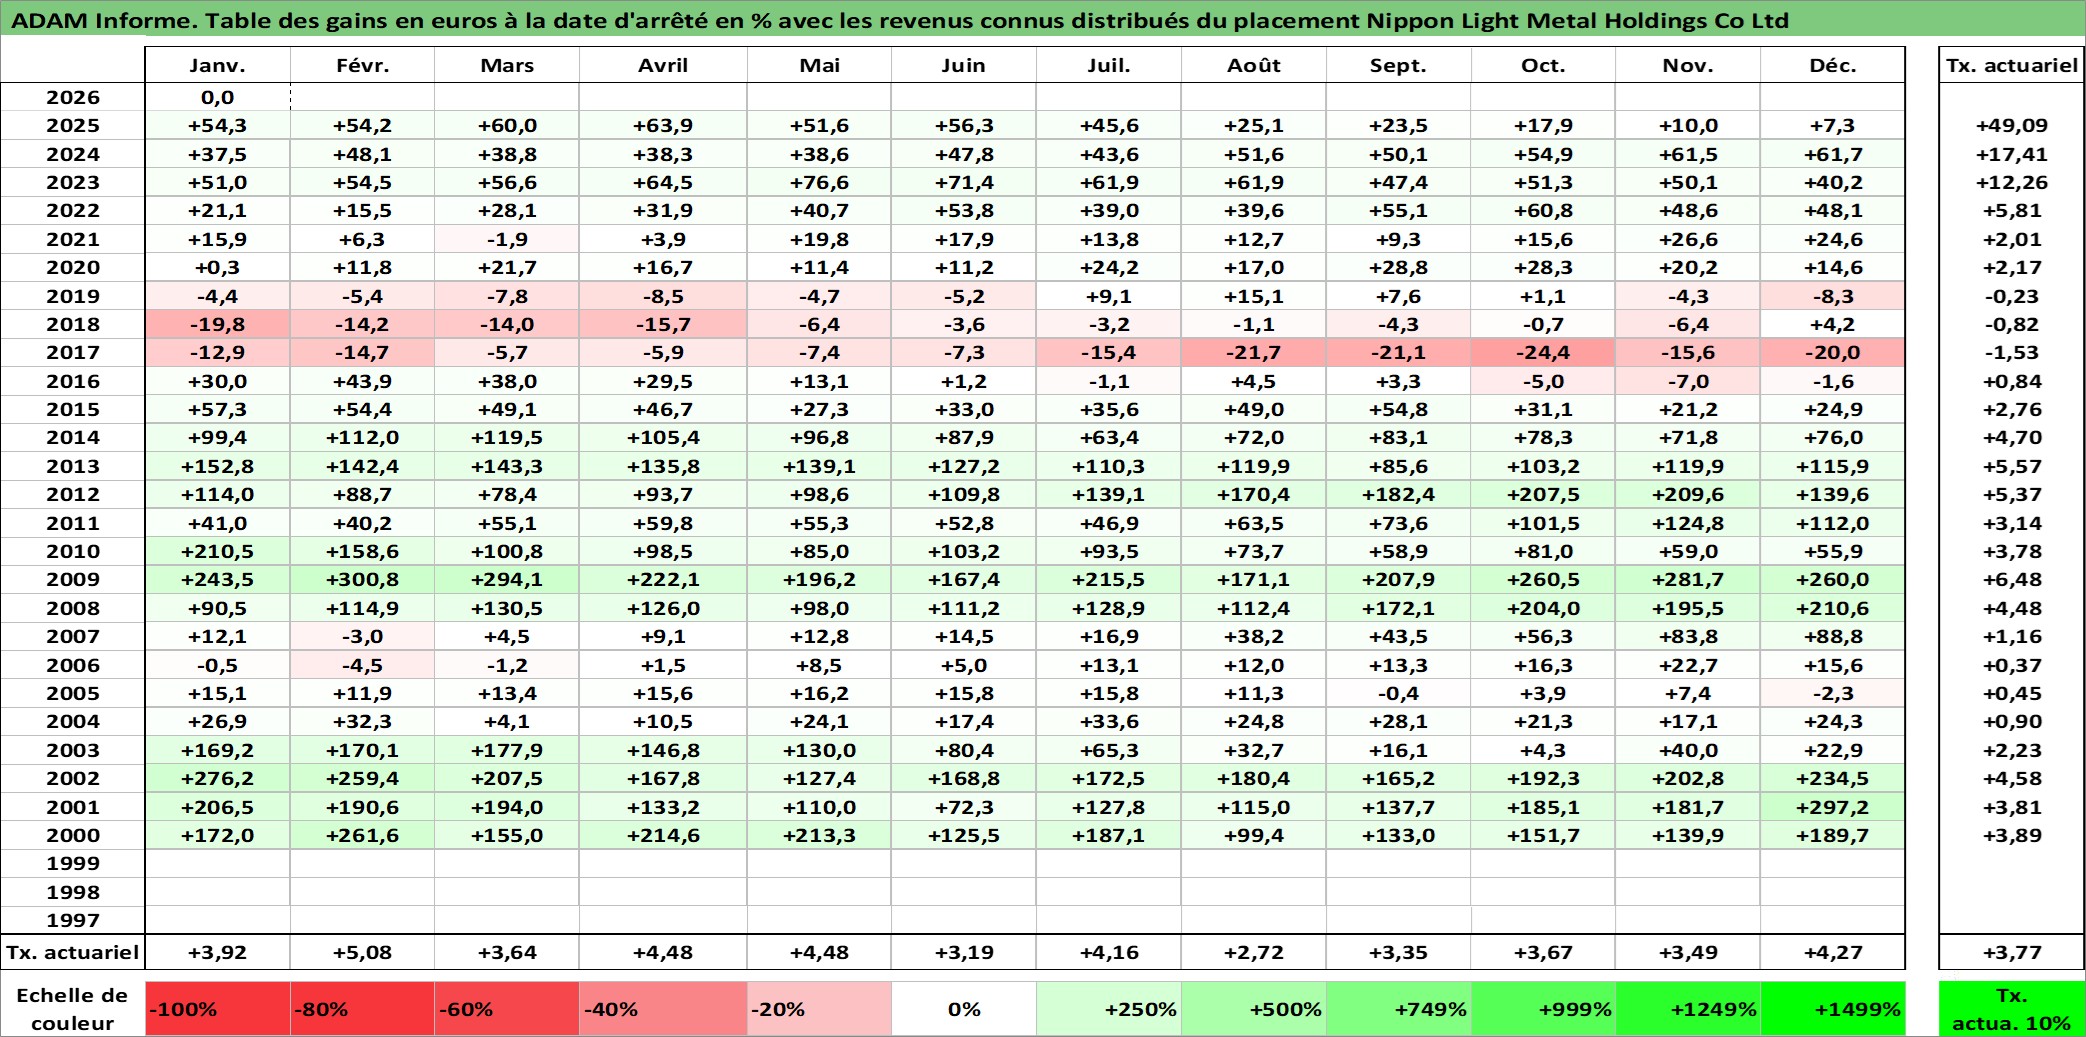
Task: Click the +60,0 cell in the 2025 row
Action: point(507,125)
